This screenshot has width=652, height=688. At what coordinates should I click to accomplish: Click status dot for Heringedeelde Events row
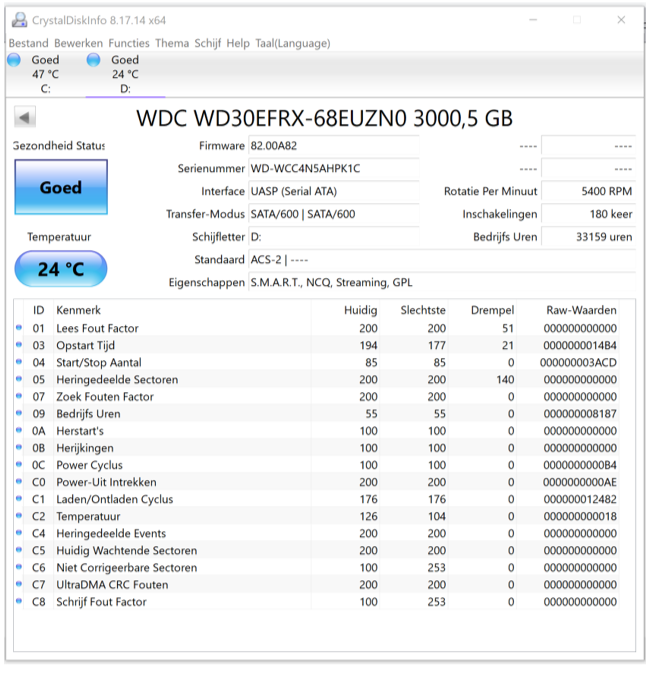pos(19,533)
